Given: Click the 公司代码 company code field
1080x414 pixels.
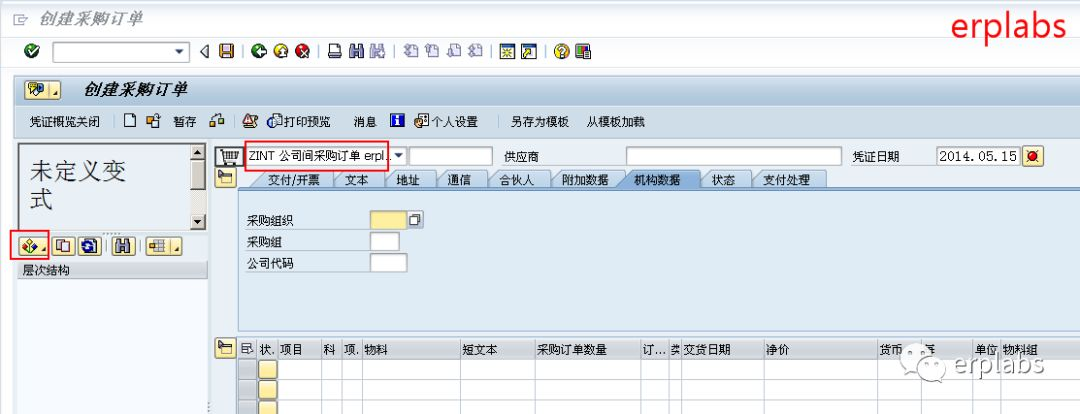Looking at the screenshot, I should [388, 263].
